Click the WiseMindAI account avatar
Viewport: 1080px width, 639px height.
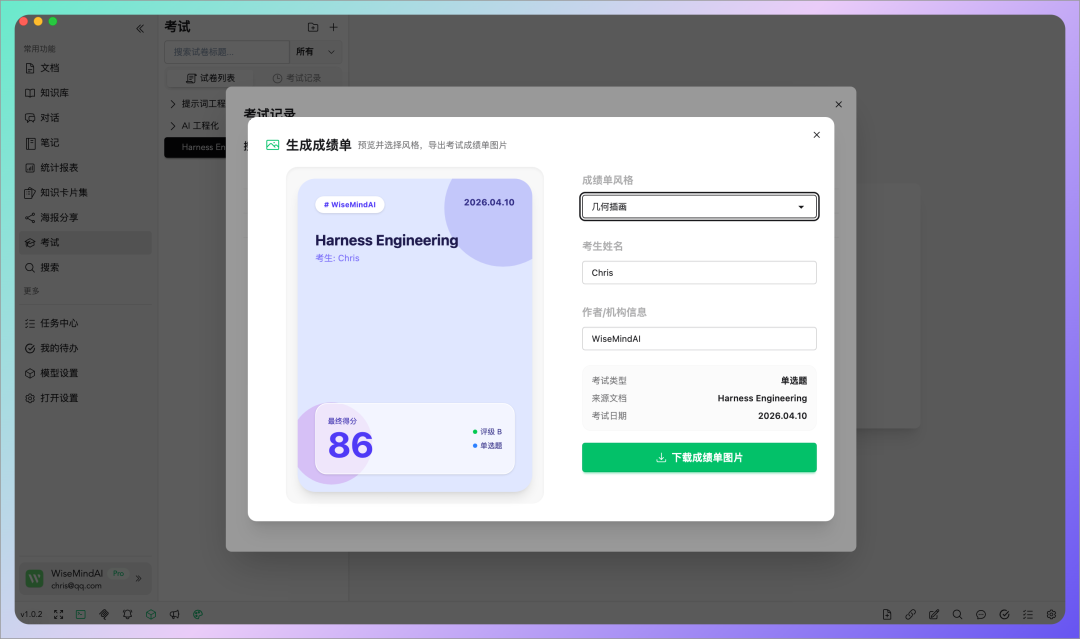point(34,578)
